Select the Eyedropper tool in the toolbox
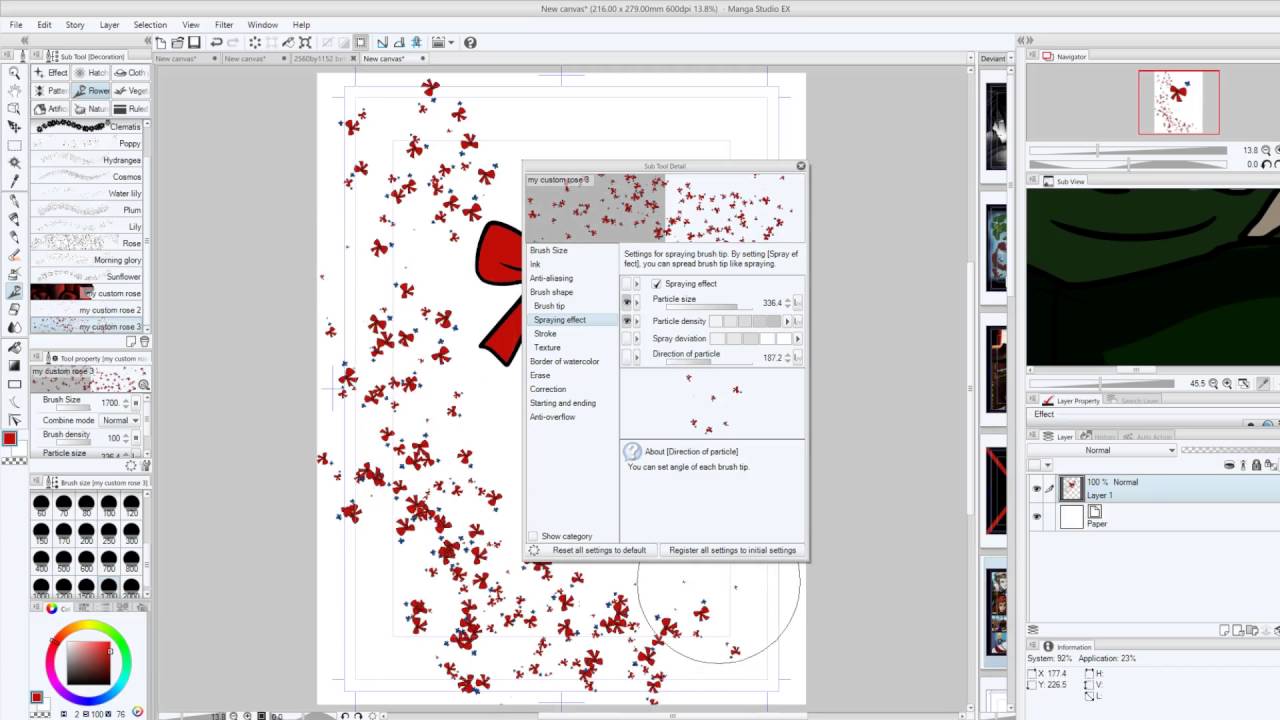Image resolution: width=1280 pixels, height=720 pixels. [x=14, y=182]
